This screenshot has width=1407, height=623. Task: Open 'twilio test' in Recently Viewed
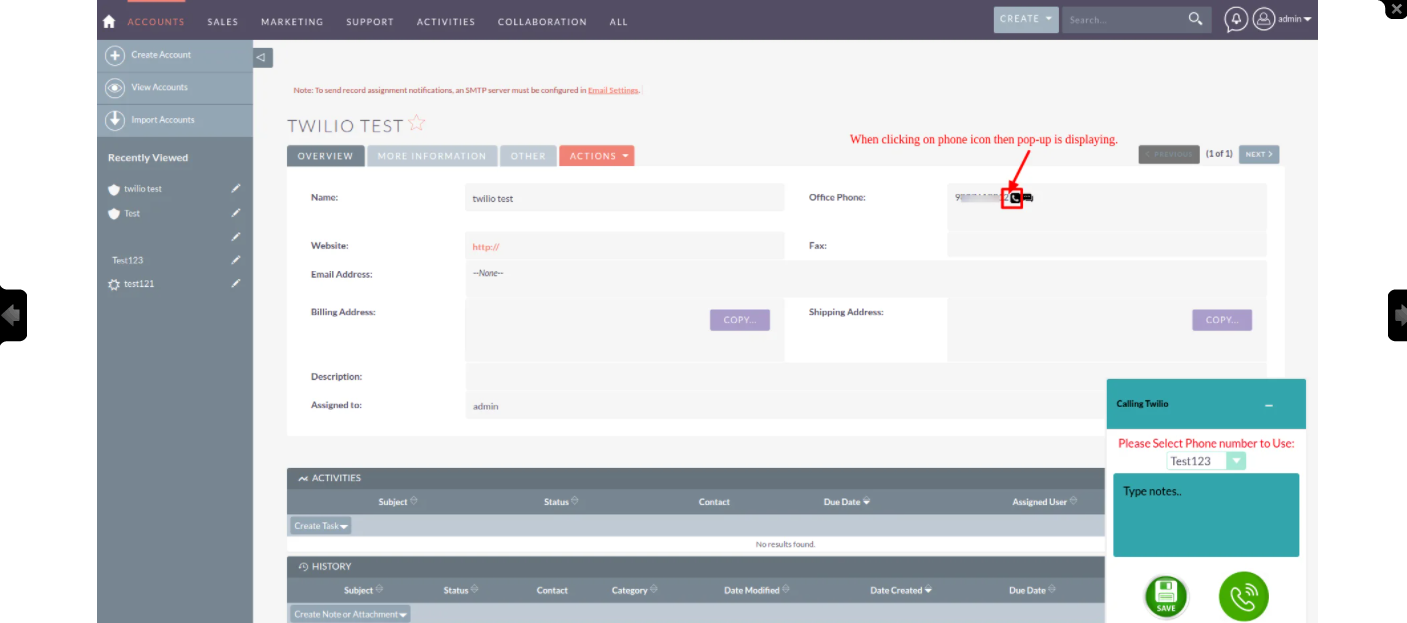point(143,189)
